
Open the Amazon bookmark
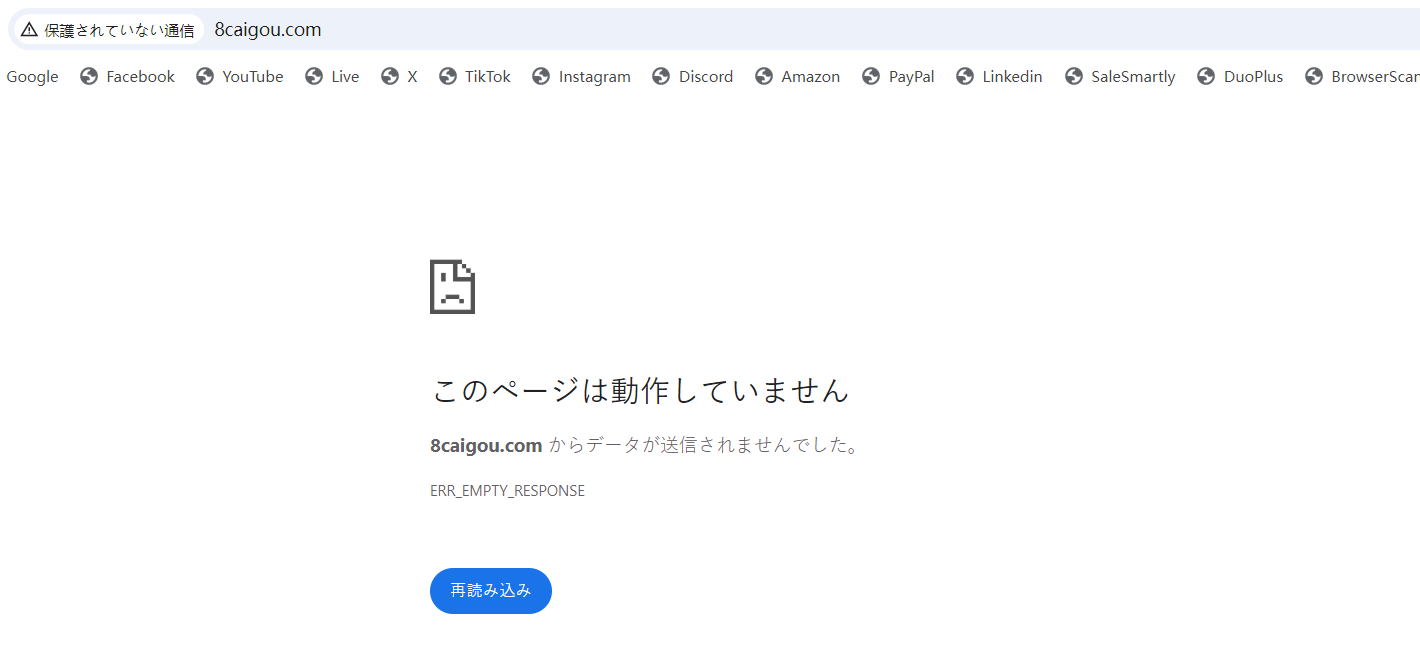(797, 77)
